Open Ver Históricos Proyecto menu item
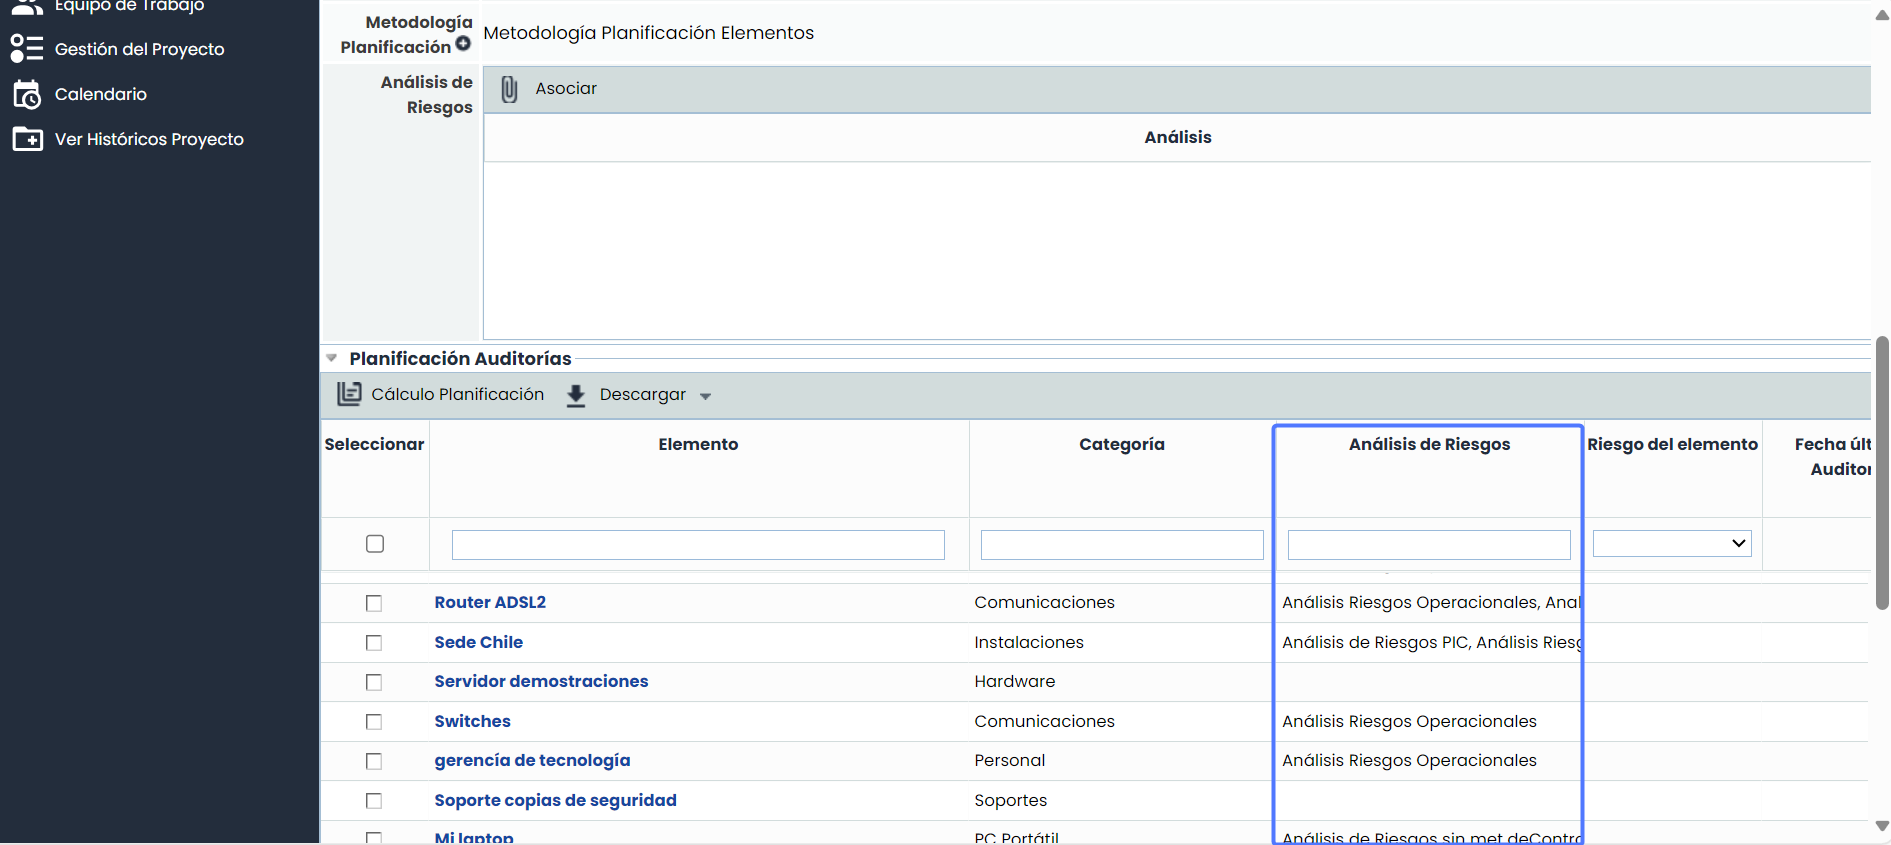This screenshot has width=1891, height=845. [149, 139]
